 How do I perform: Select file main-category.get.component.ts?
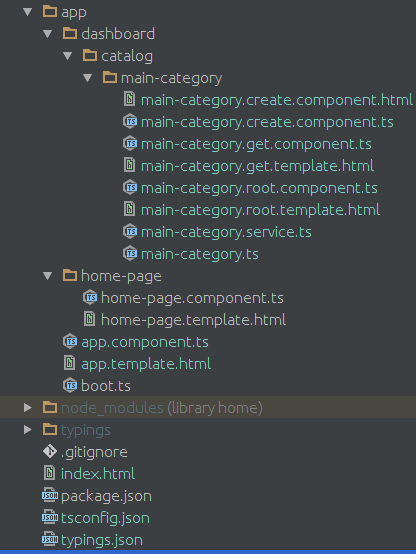tap(256, 145)
